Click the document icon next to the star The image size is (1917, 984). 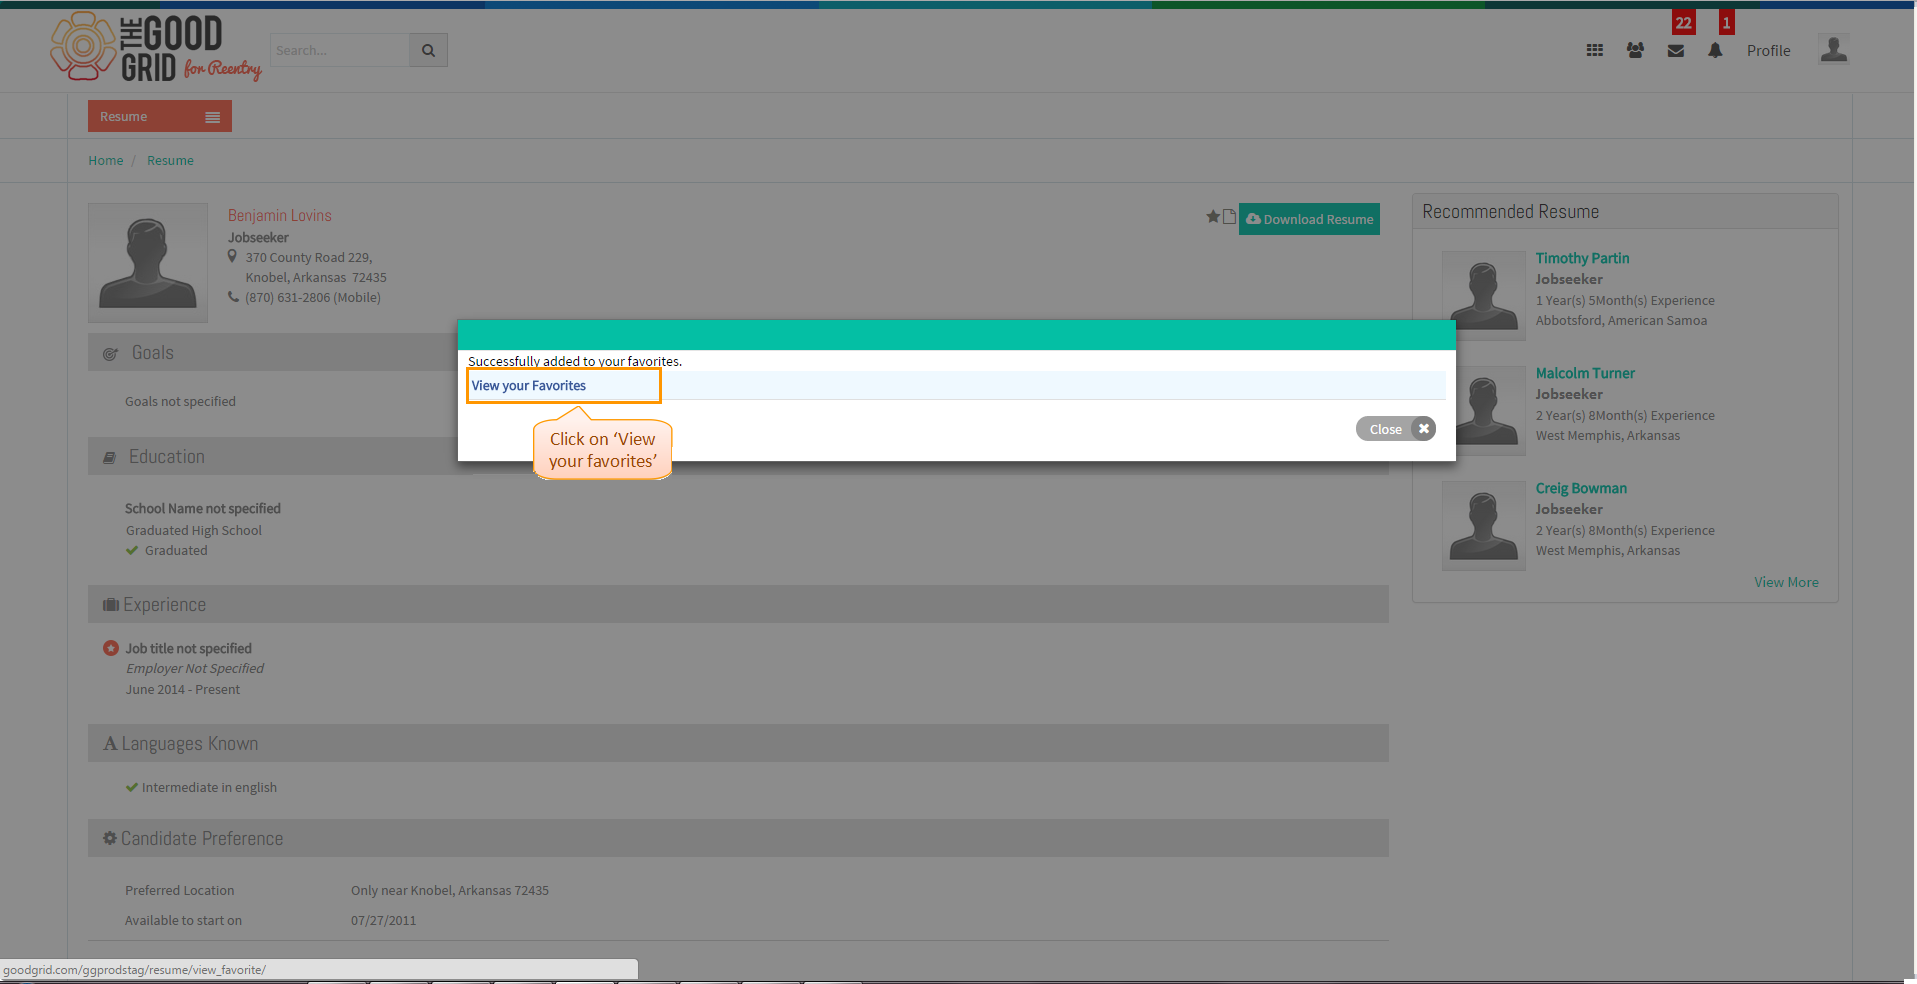click(1229, 216)
